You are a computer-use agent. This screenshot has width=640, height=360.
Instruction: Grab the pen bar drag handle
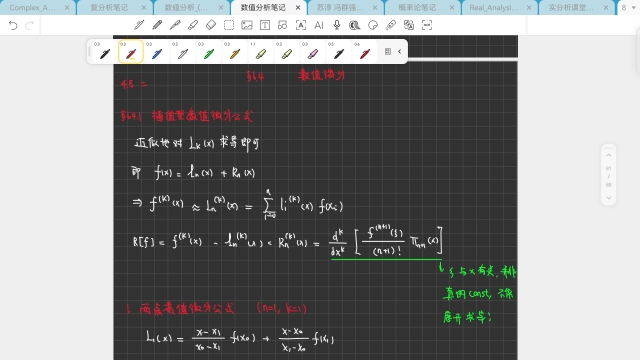coord(89,52)
